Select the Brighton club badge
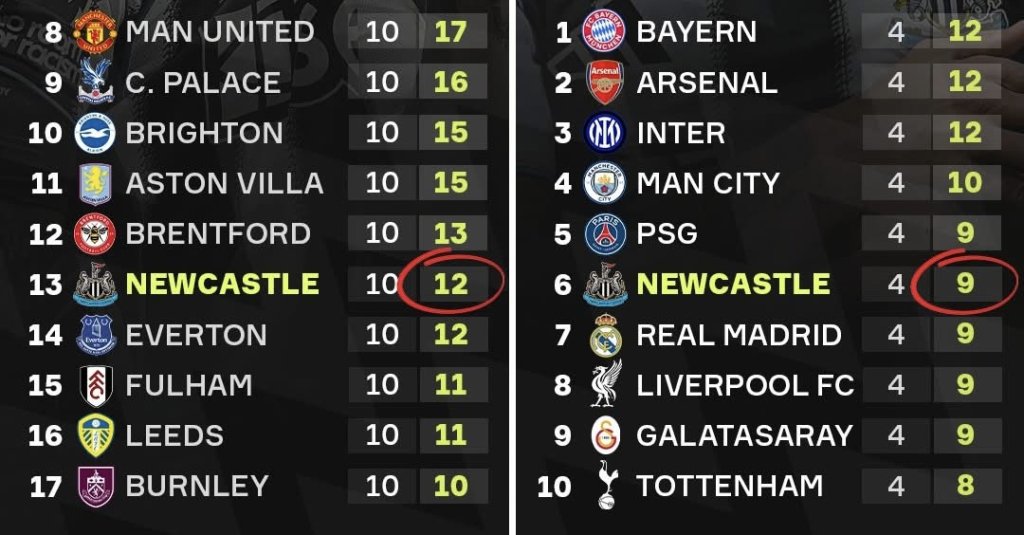Screen dimensions: 1024x535 96,133
